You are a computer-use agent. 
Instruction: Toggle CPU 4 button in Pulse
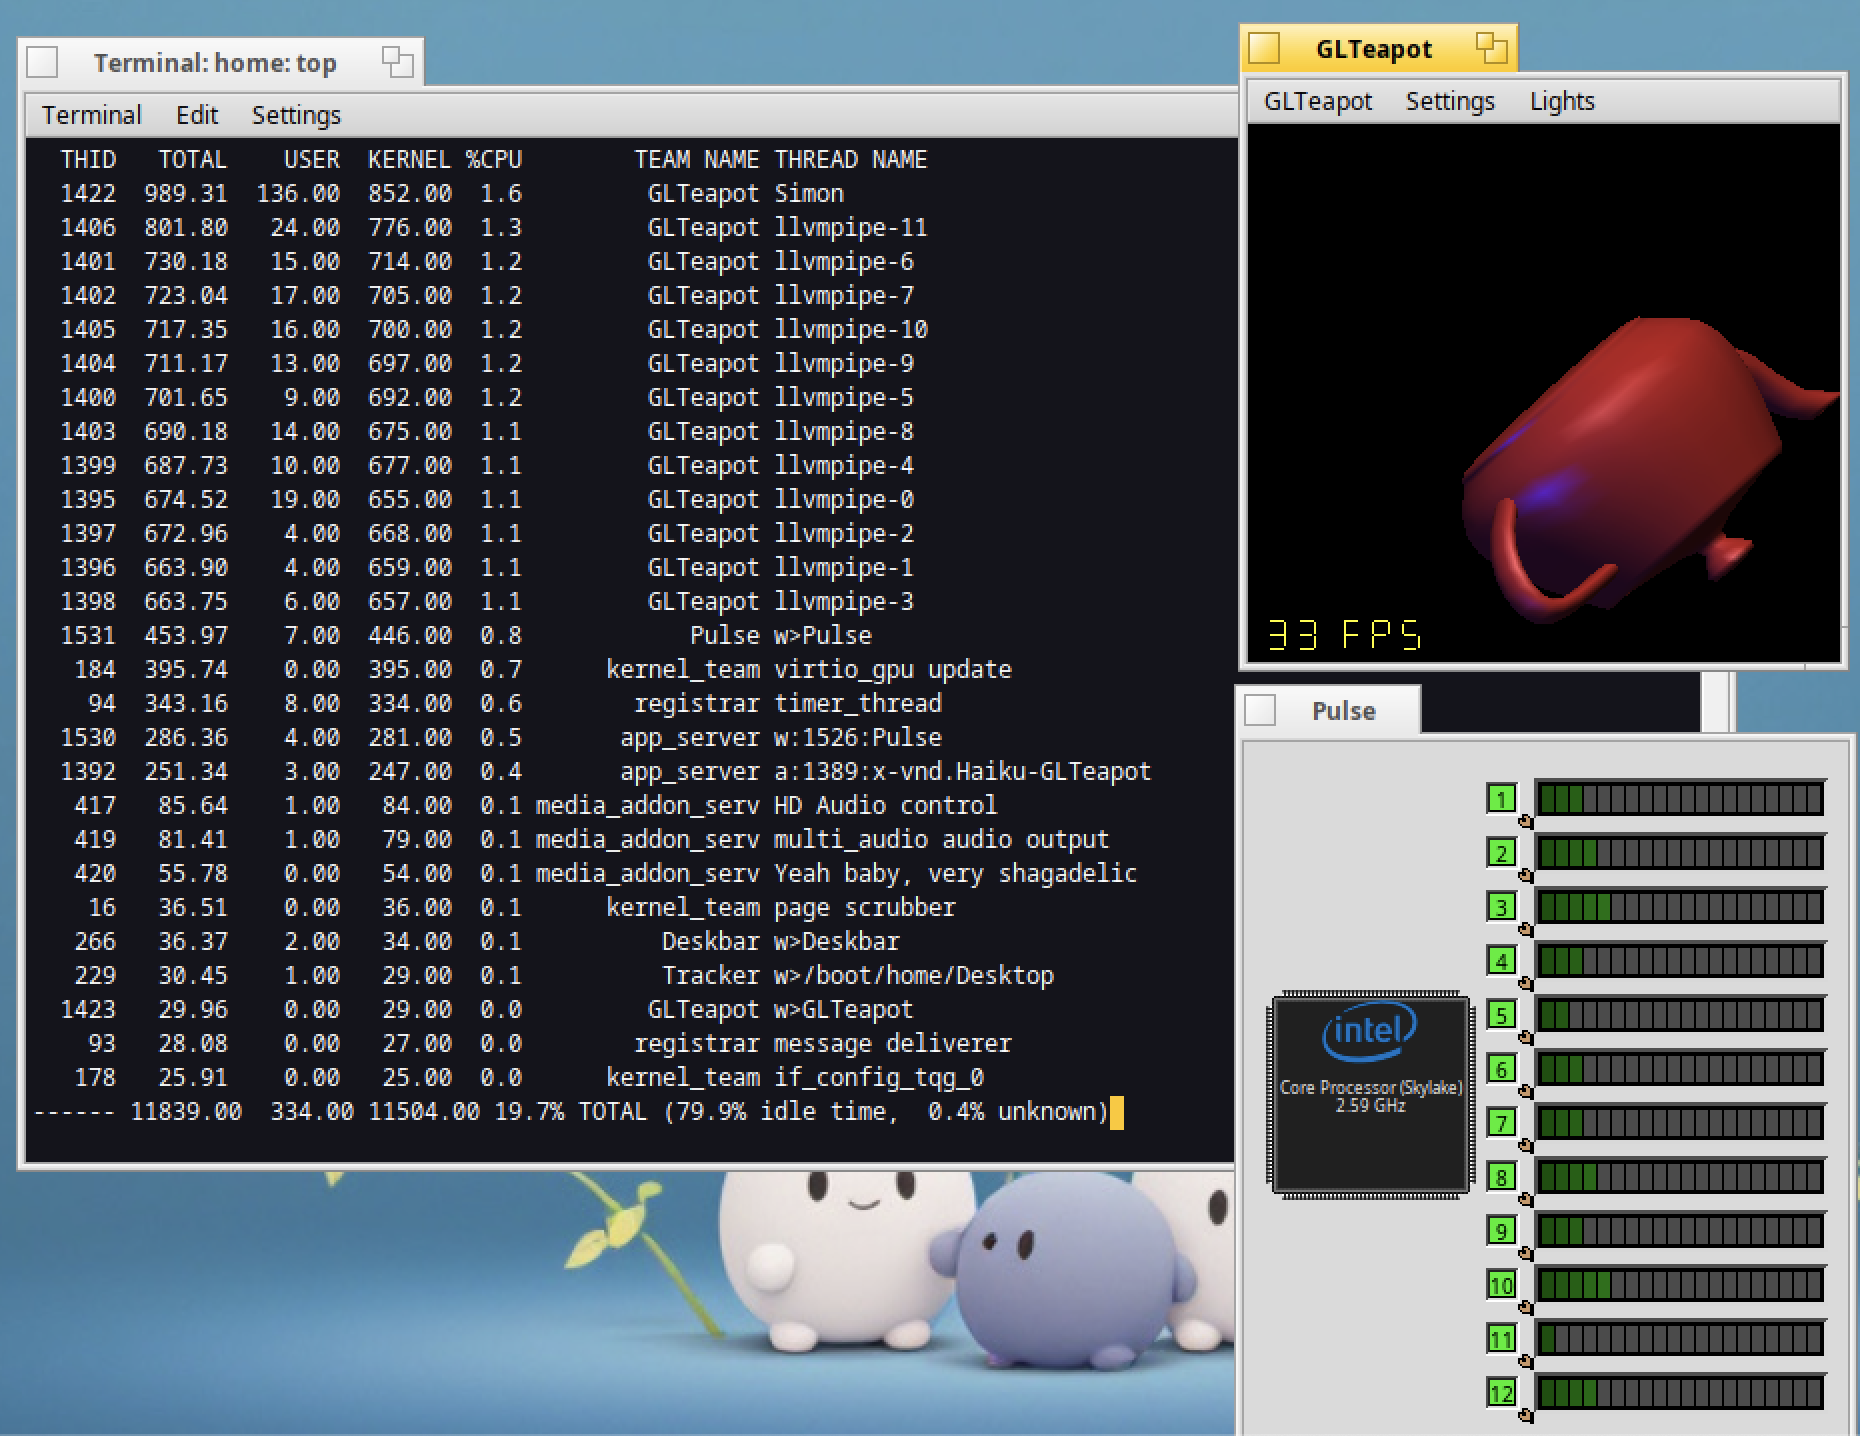(1501, 961)
